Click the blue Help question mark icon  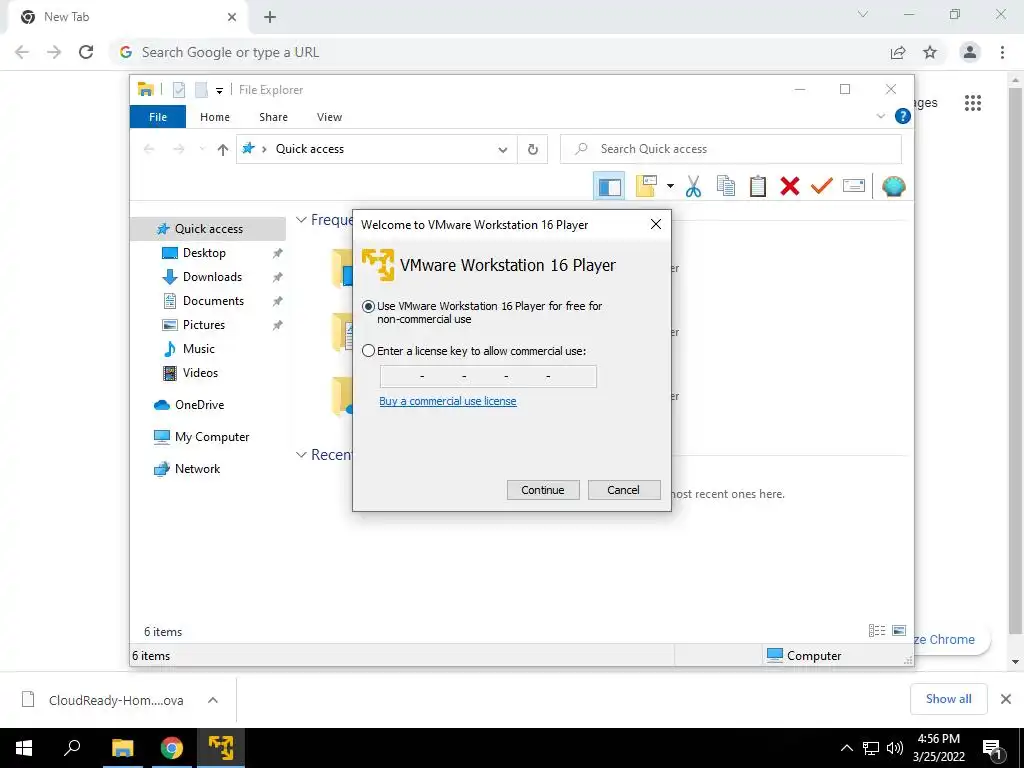[903, 116]
